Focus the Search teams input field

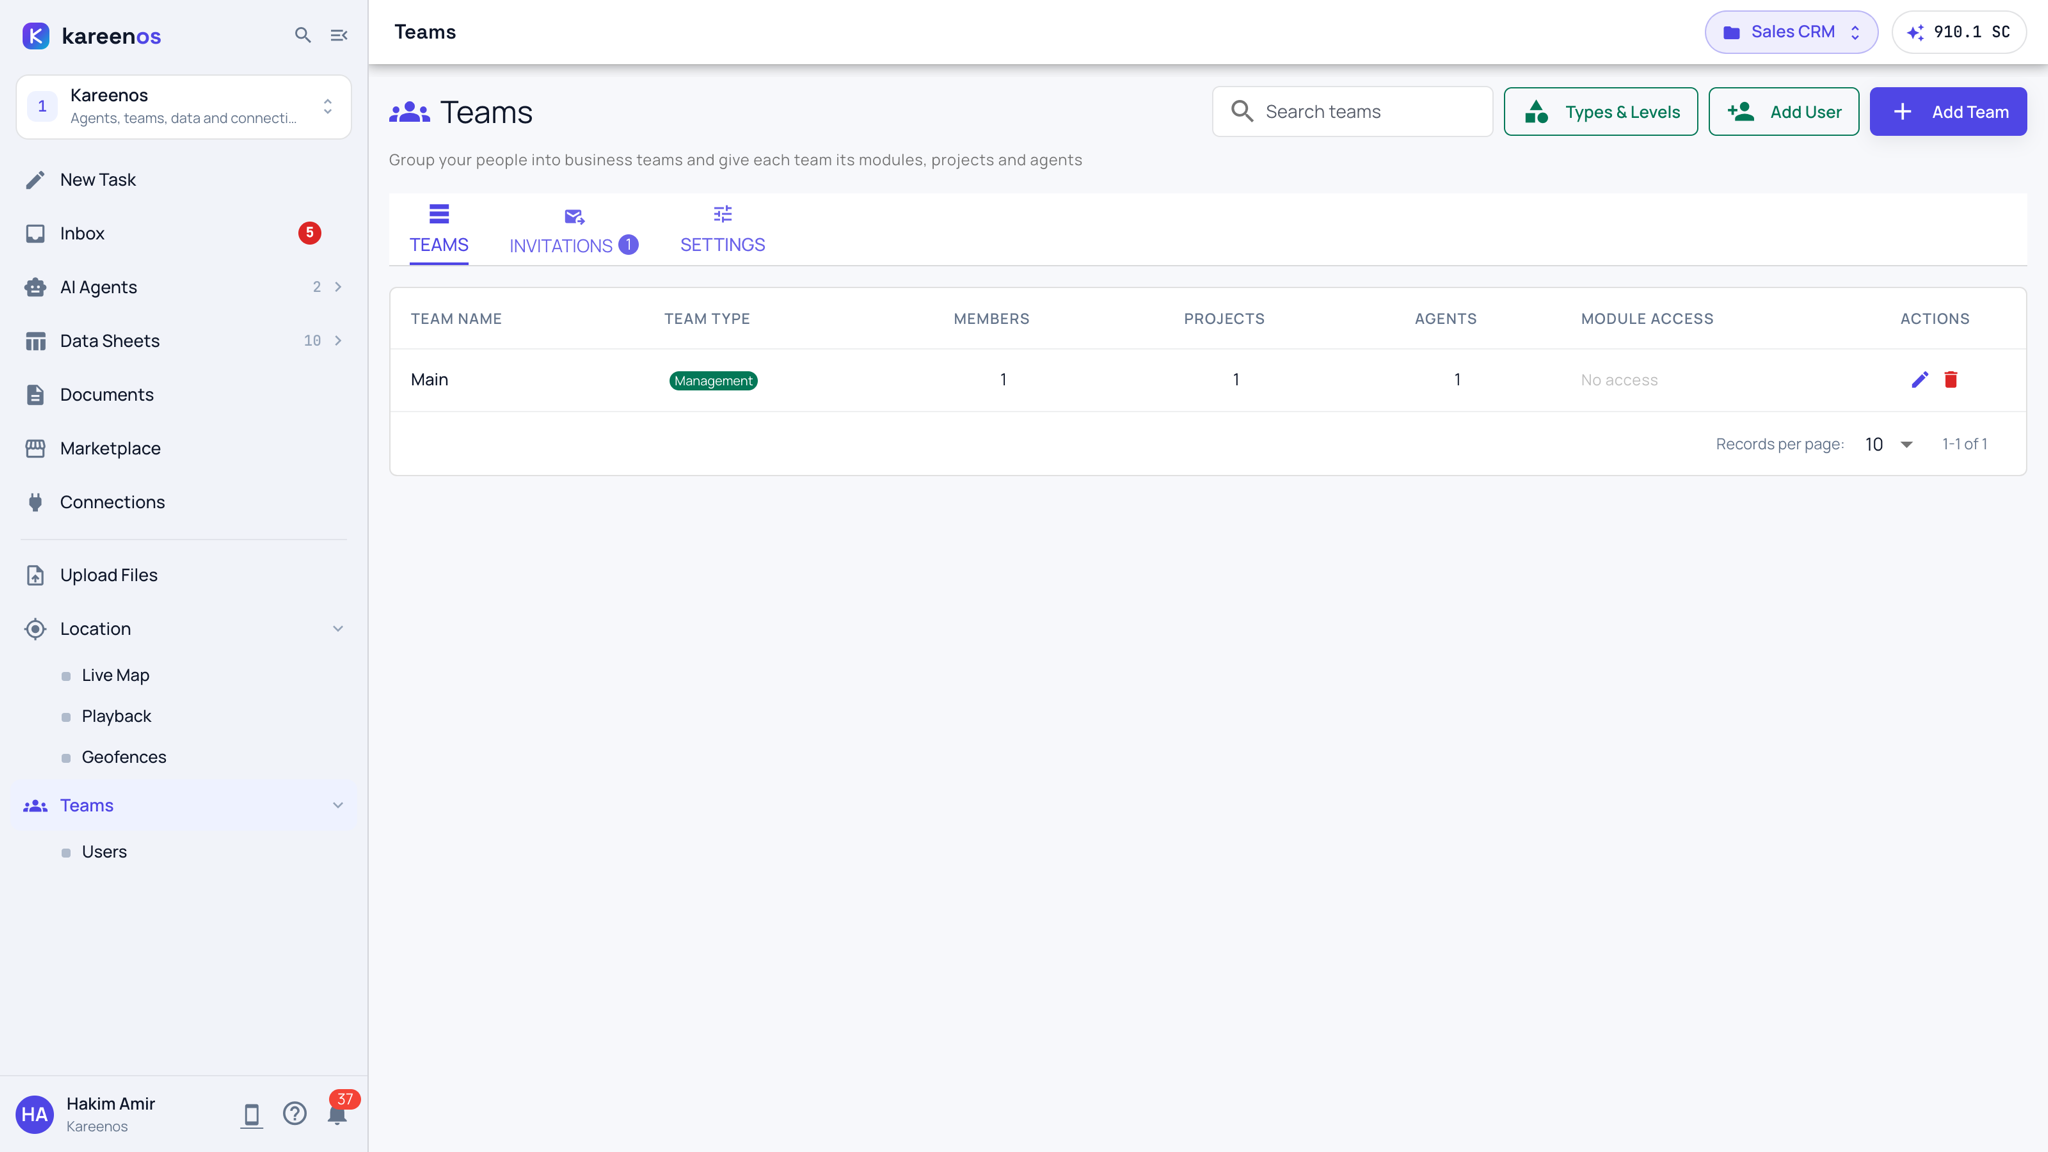(x=1352, y=112)
